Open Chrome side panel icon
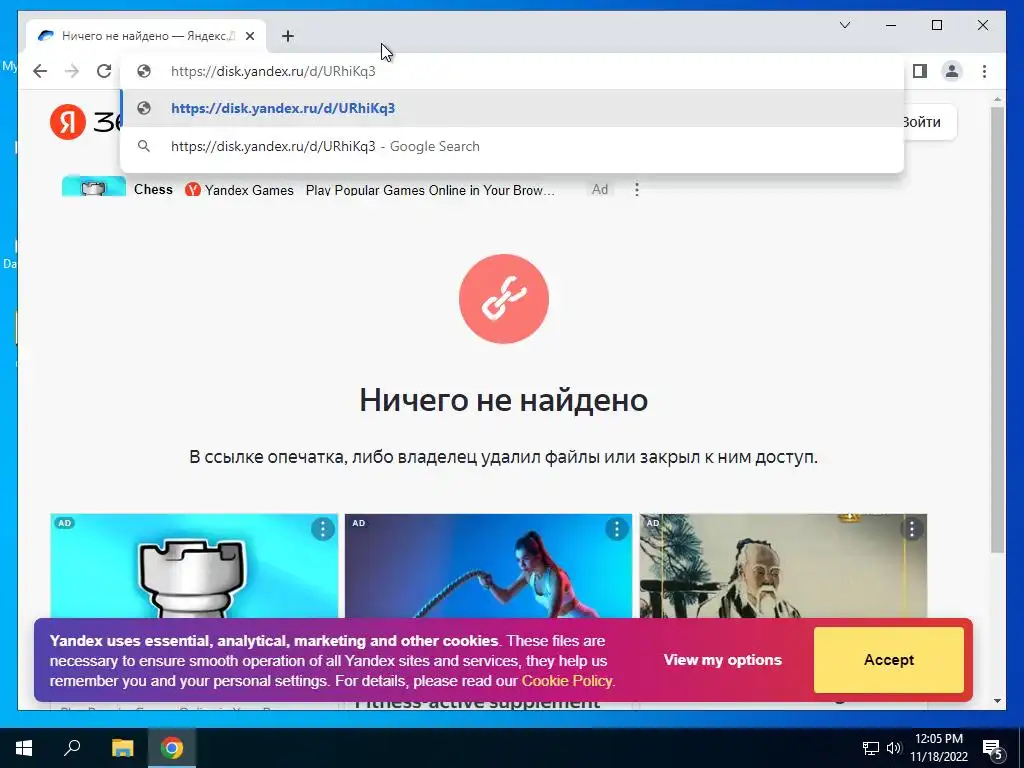Image resolution: width=1024 pixels, height=768 pixels. point(920,71)
